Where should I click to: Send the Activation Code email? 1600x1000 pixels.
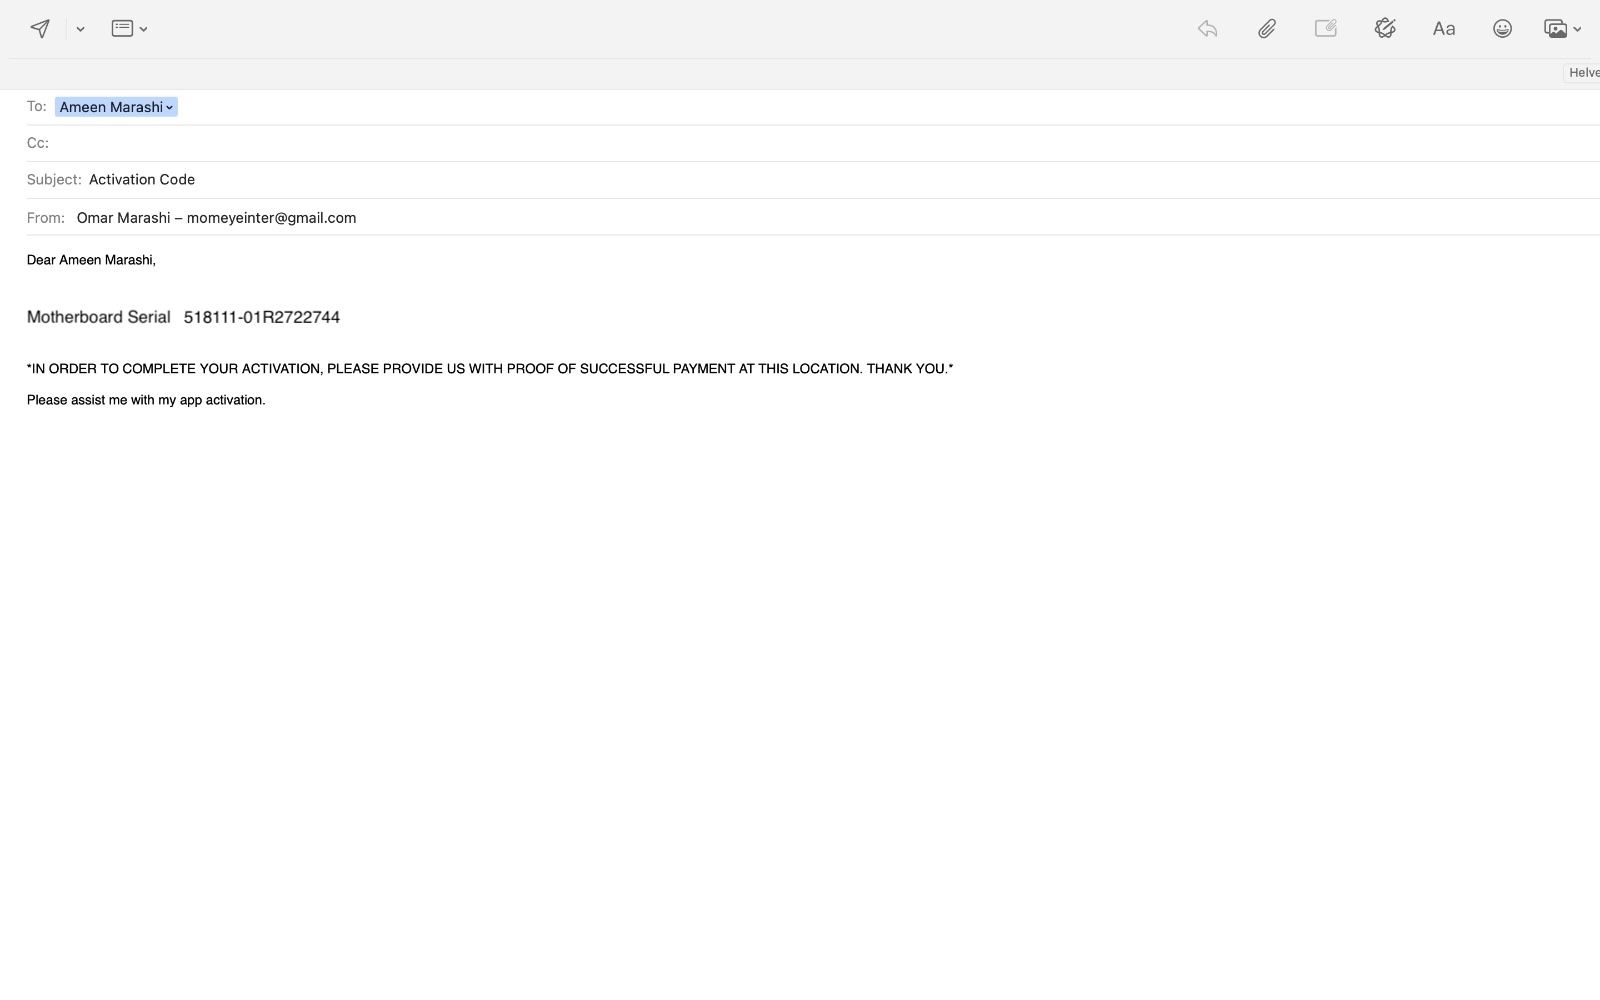(40, 28)
